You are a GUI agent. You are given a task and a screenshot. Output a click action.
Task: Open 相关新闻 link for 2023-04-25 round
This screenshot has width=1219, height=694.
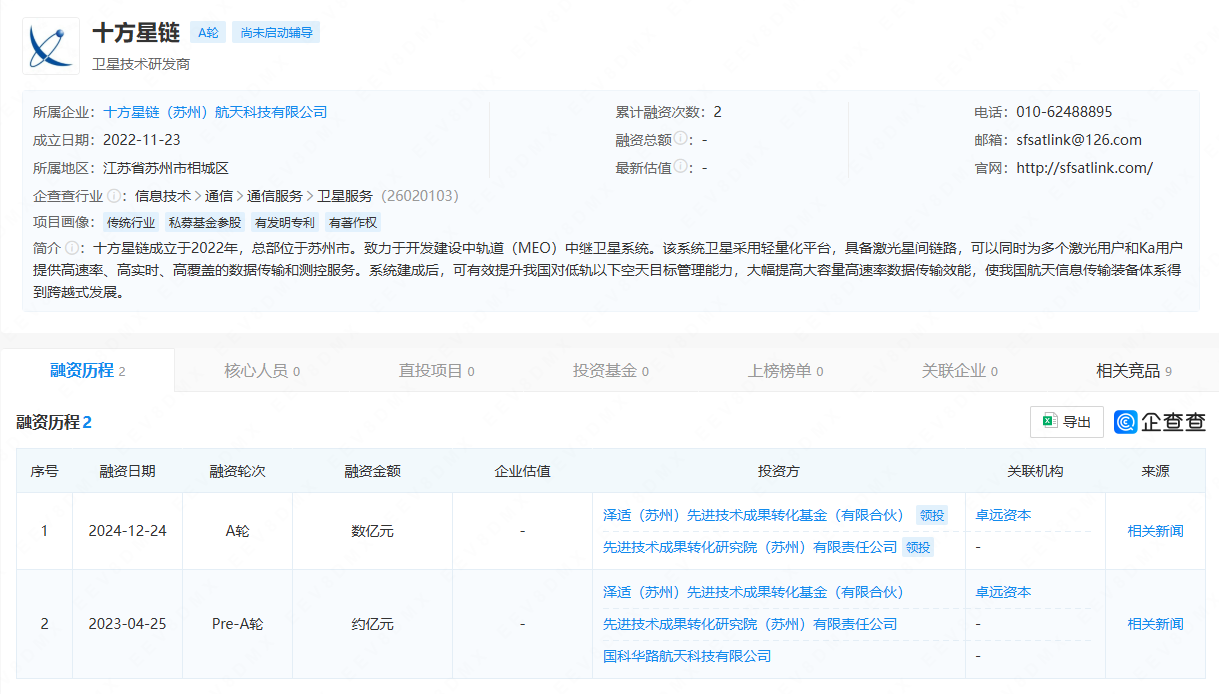click(1155, 624)
